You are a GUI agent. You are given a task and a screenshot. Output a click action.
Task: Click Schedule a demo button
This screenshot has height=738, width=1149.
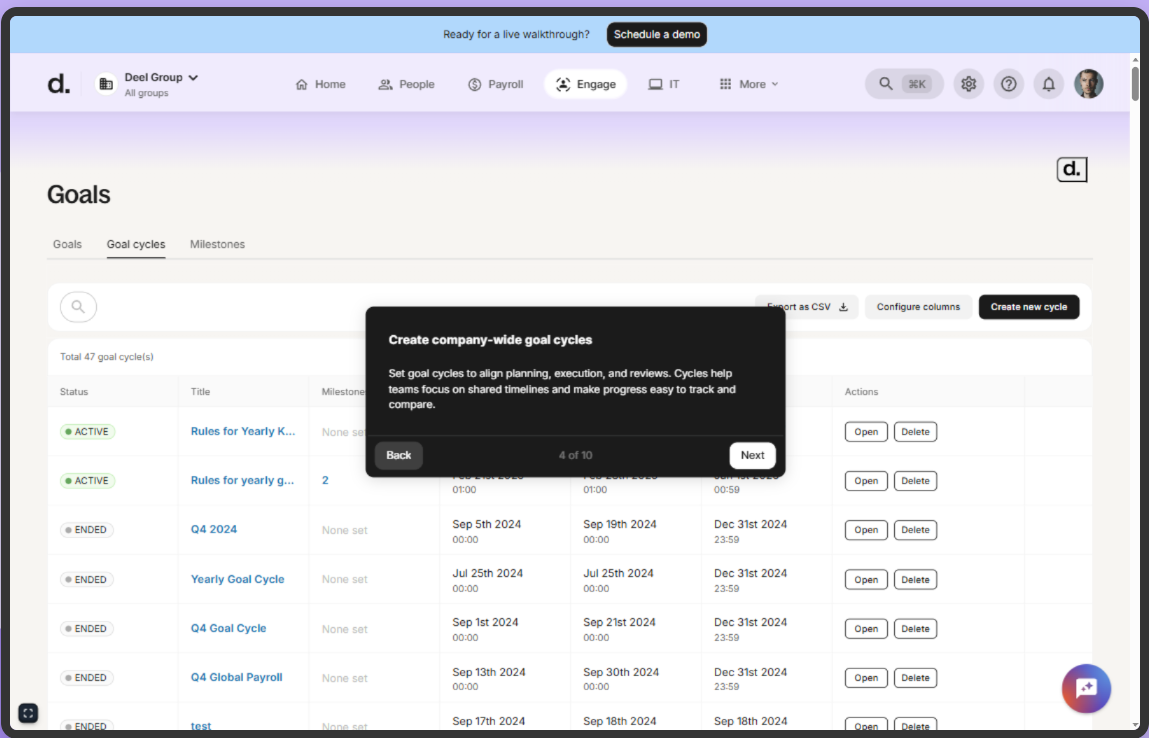(x=656, y=34)
